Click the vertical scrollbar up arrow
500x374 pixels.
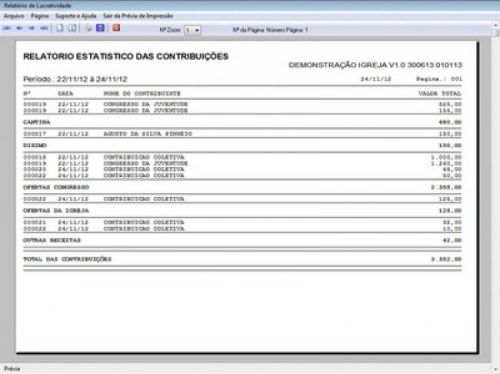(496, 25)
